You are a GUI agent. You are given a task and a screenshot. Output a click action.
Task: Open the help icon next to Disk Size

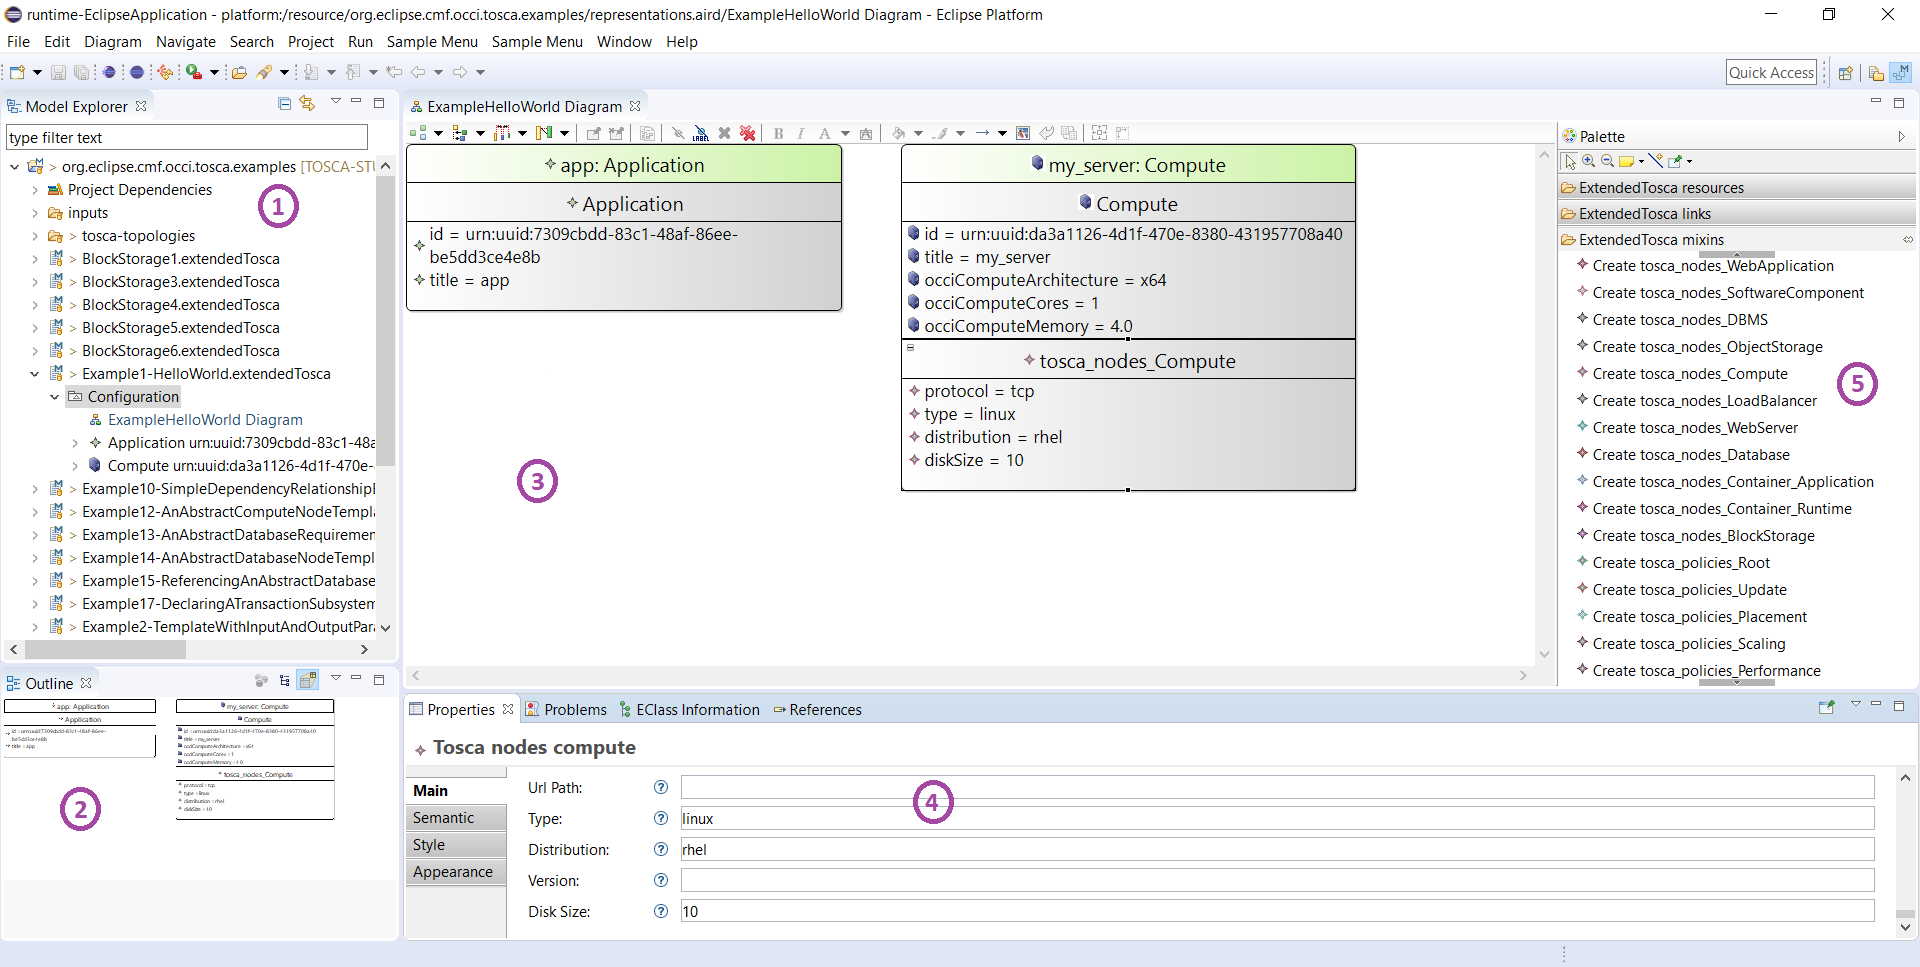point(661,911)
